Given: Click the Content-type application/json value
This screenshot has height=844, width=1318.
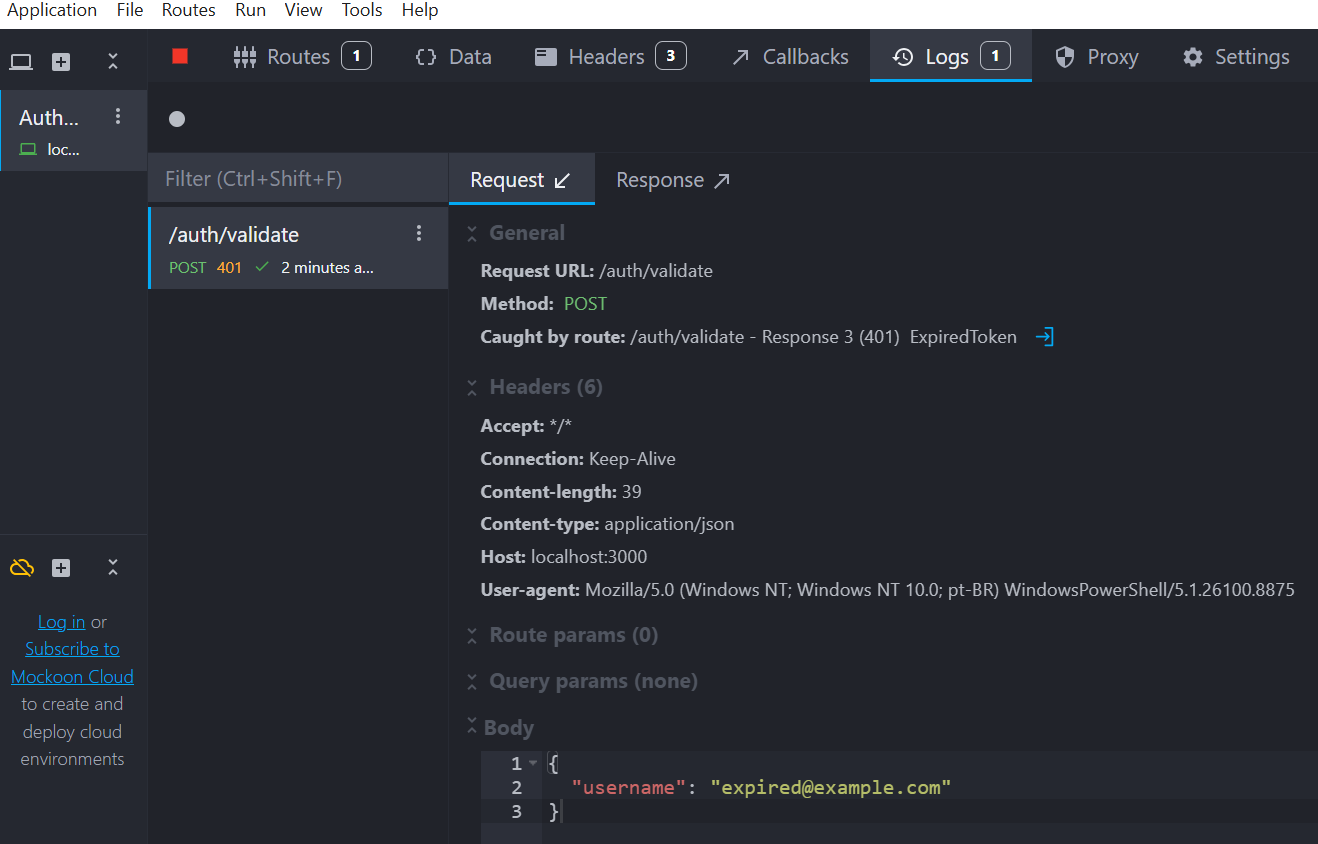Looking at the screenshot, I should 669,524.
